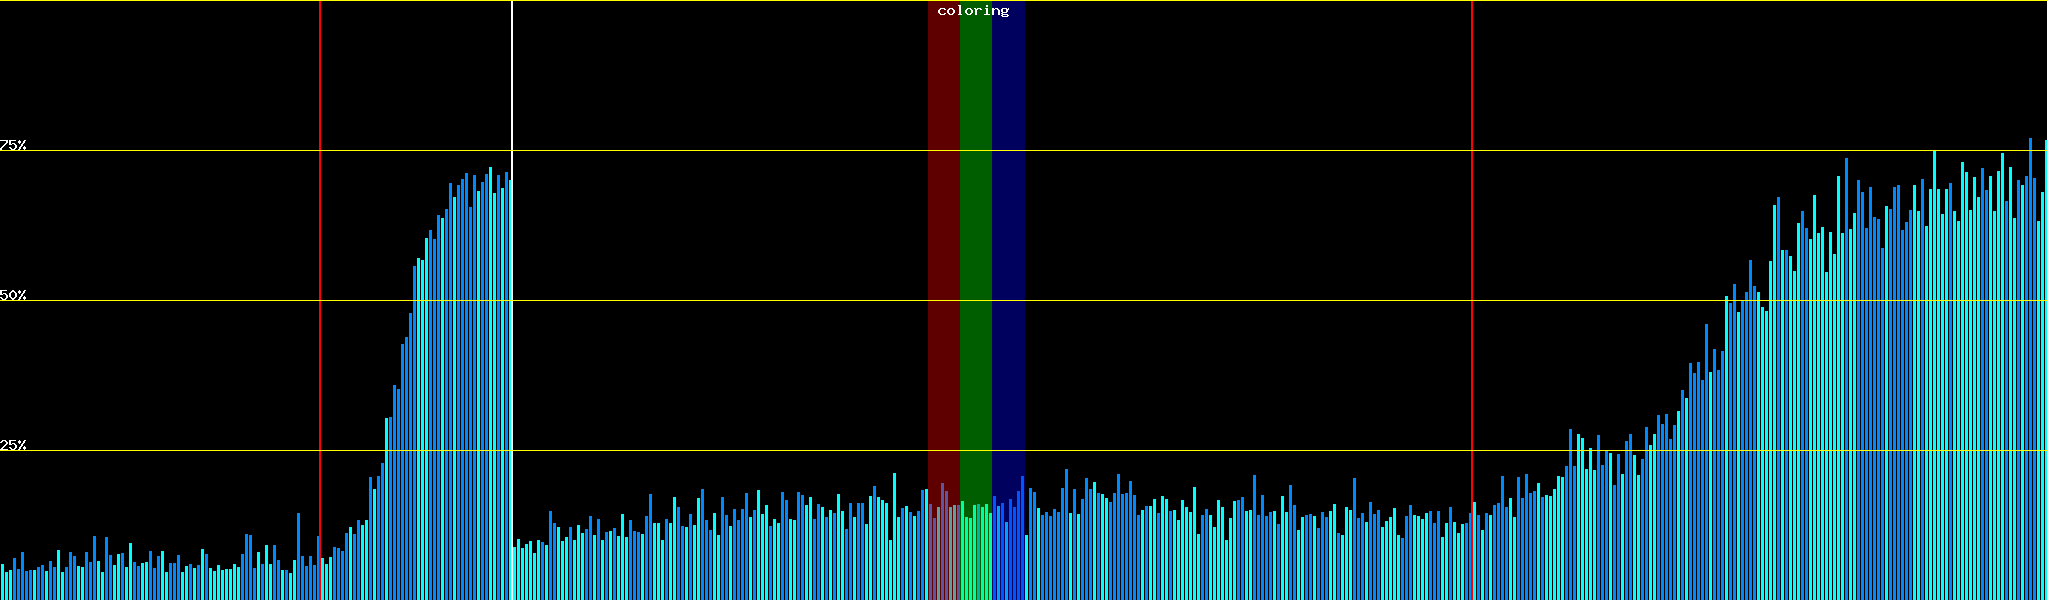Click the 25% axis label
This screenshot has width=2048, height=600.
[x=13, y=445]
